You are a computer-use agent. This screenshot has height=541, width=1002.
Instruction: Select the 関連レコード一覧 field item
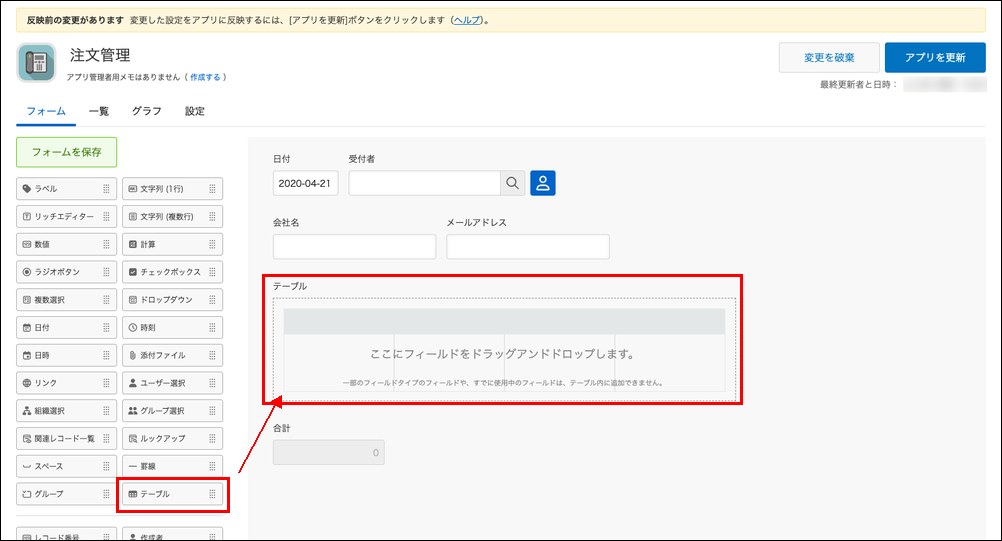point(66,439)
